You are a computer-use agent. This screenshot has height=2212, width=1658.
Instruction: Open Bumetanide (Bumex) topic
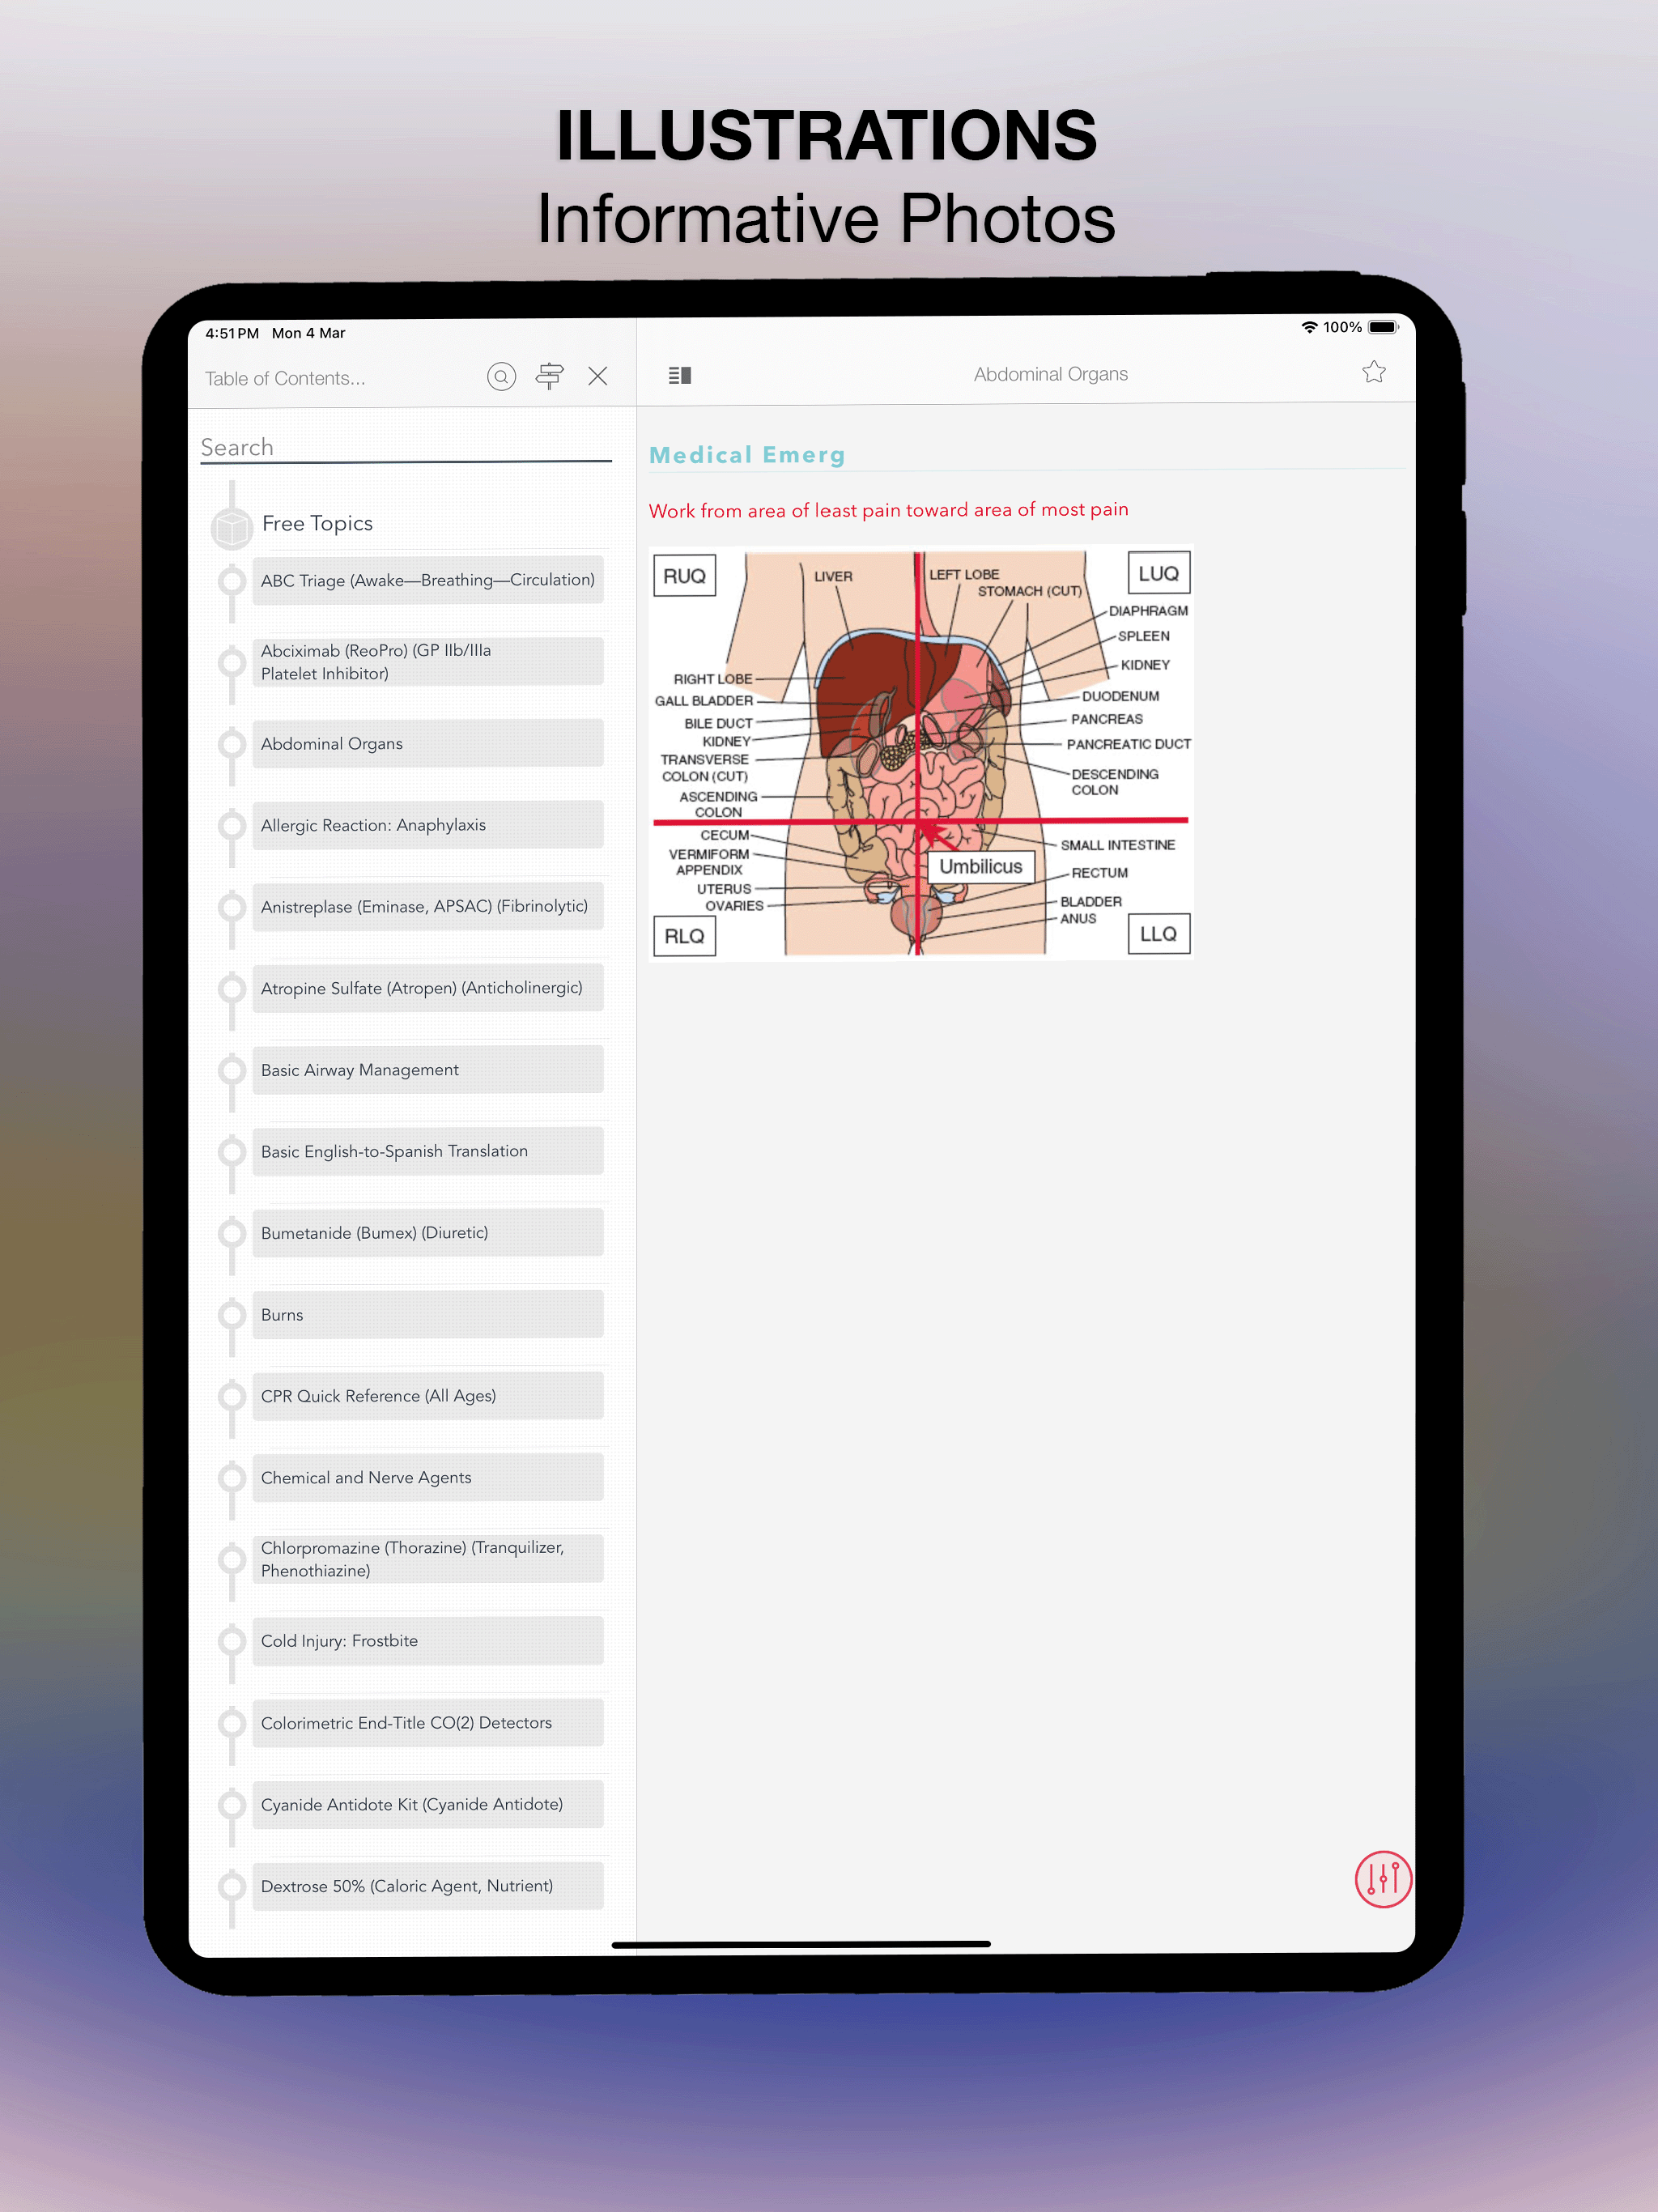pos(428,1233)
